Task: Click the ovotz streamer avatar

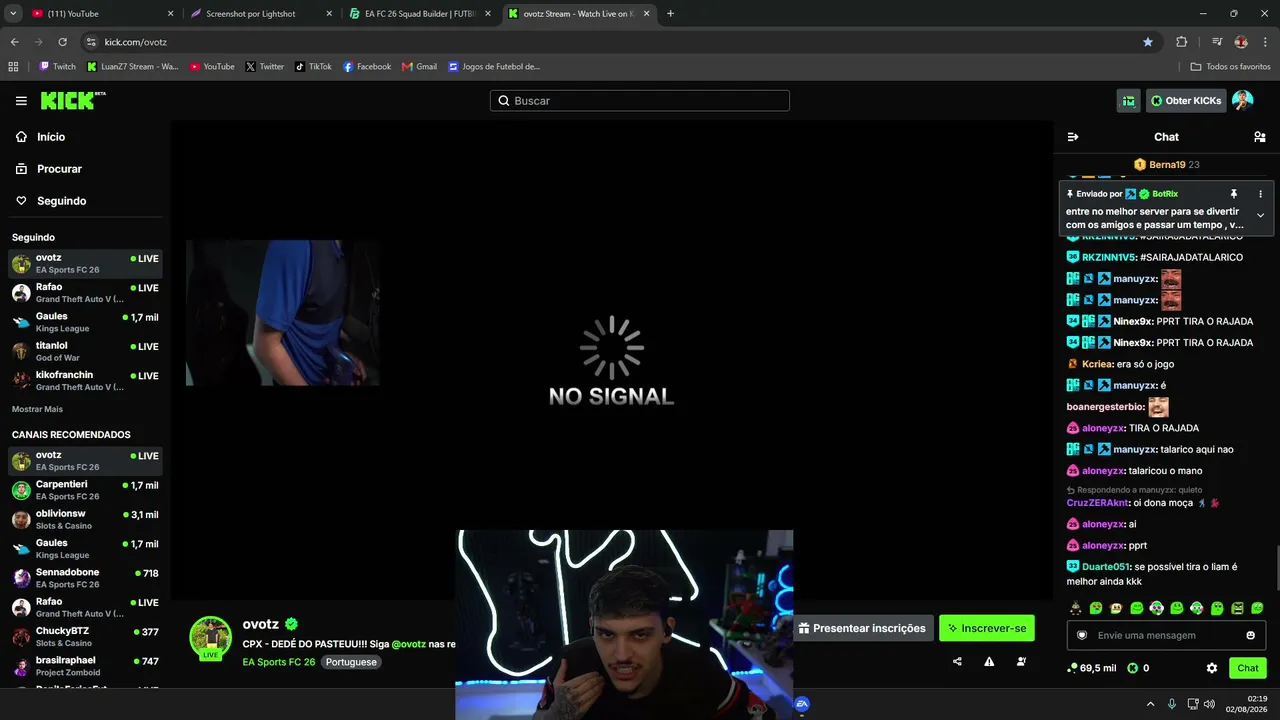Action: (211, 637)
